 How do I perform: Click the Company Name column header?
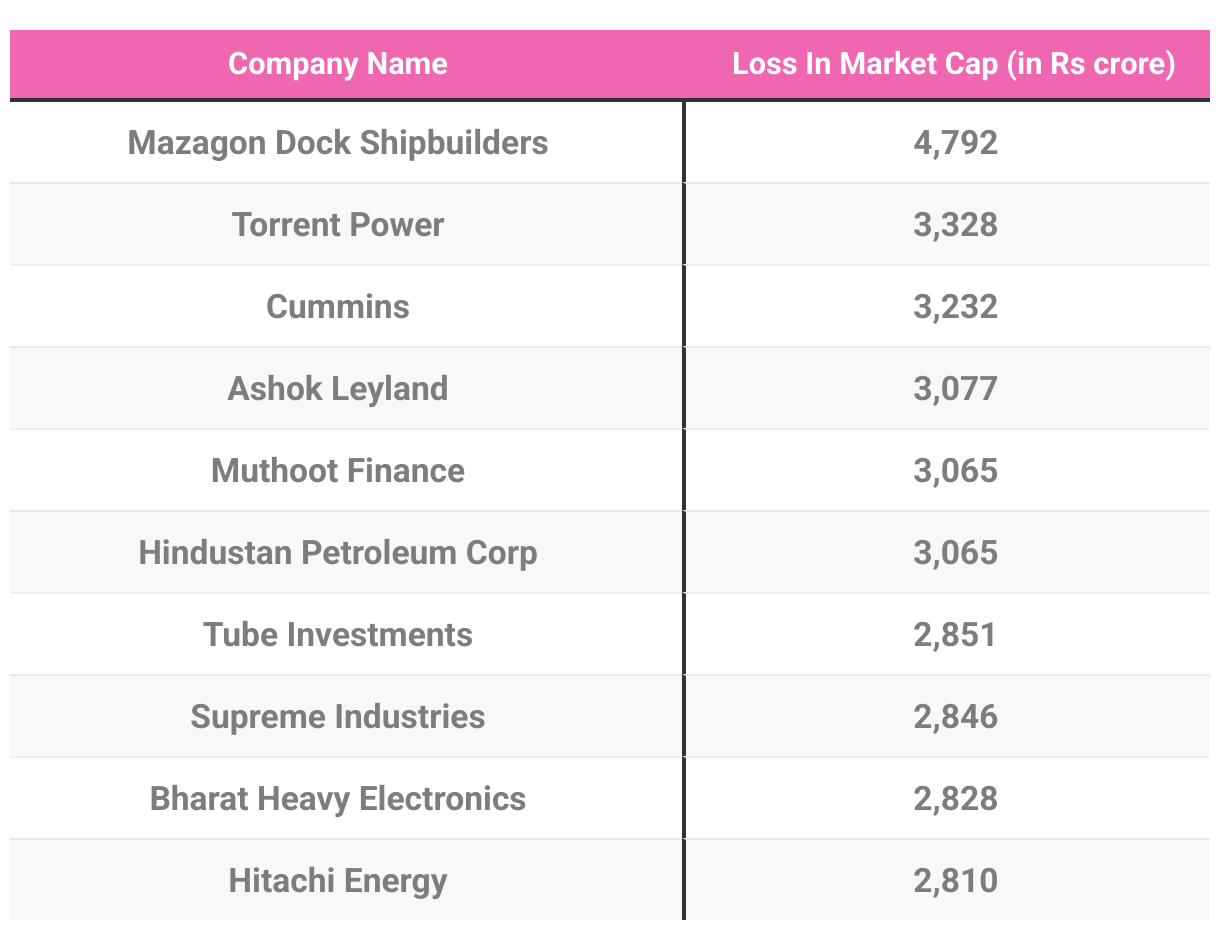[338, 64]
